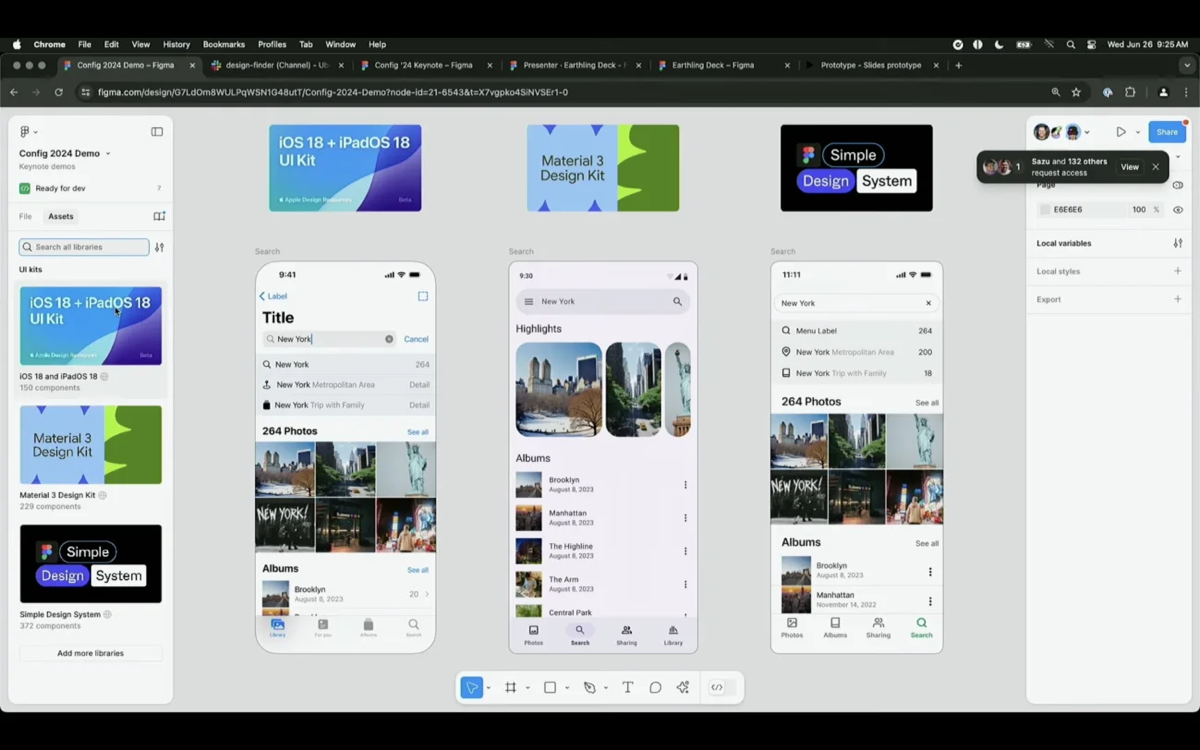
Task: Clear search field in iOS mockup
Action: coord(389,339)
